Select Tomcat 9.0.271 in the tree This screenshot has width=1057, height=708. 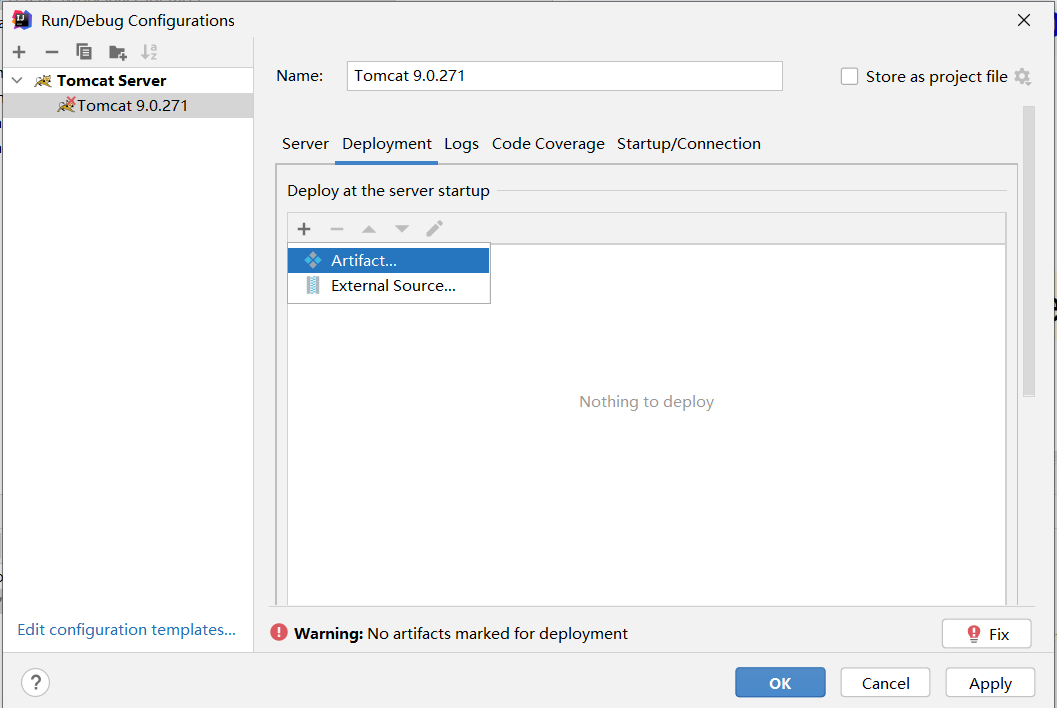tap(128, 106)
